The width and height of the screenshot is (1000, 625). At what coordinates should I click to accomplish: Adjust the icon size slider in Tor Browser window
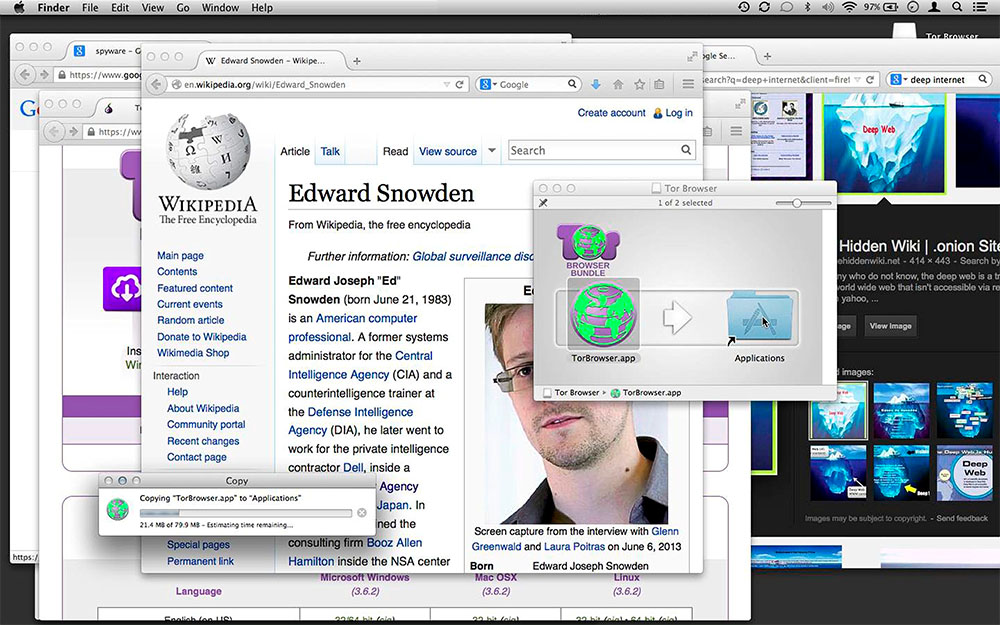(x=797, y=203)
